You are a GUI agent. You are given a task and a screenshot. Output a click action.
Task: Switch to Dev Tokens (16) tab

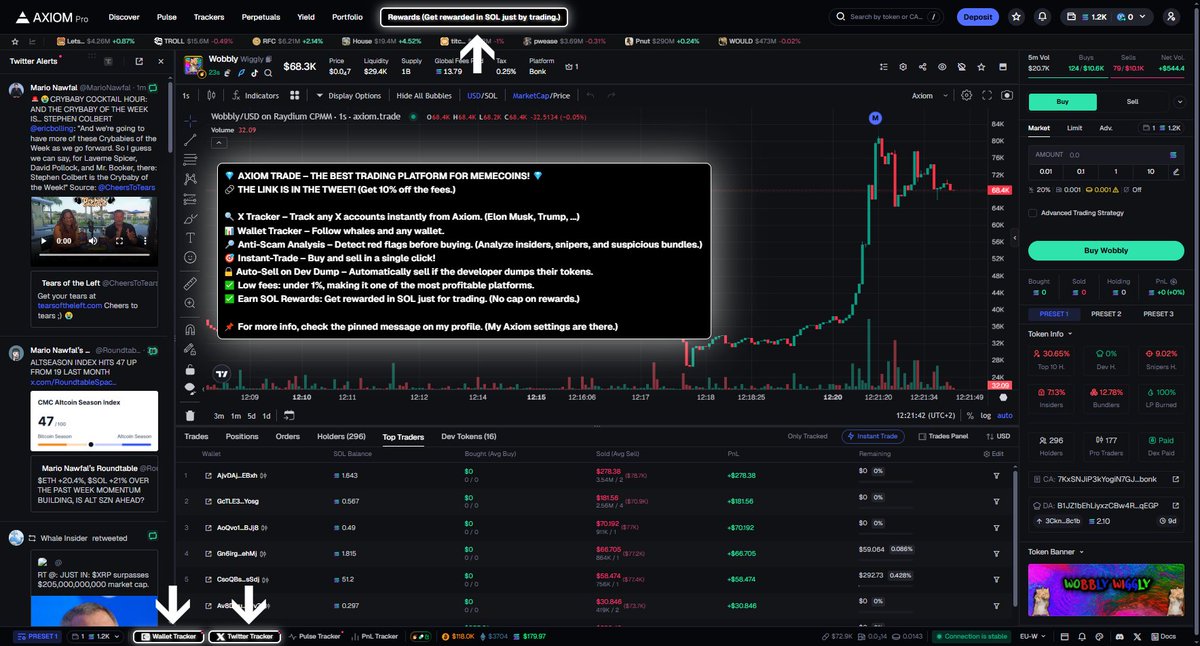469,436
